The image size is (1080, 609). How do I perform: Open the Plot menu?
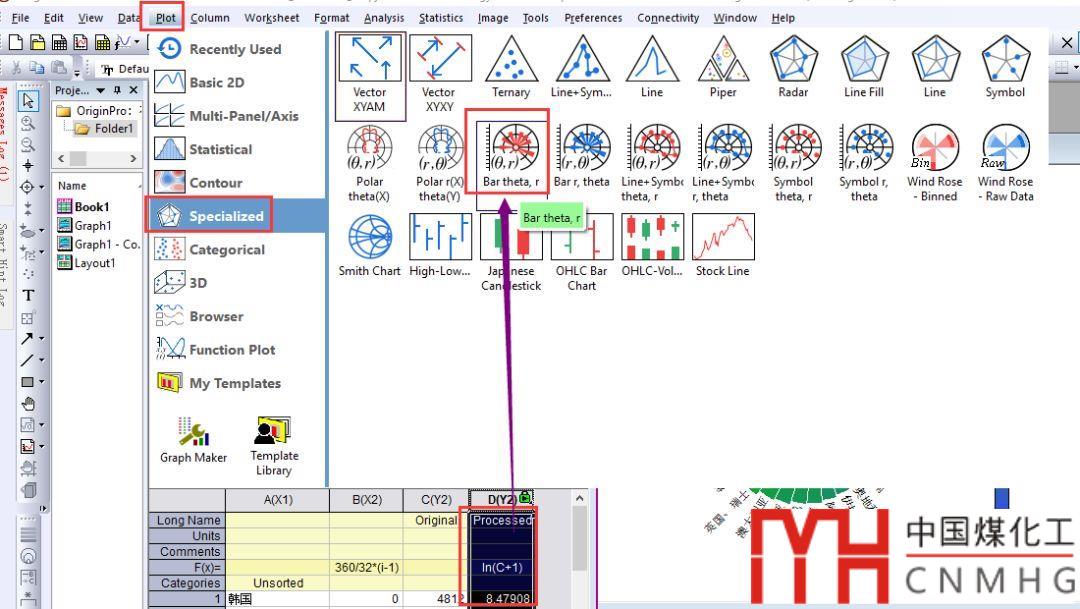pyautogui.click(x=165, y=18)
